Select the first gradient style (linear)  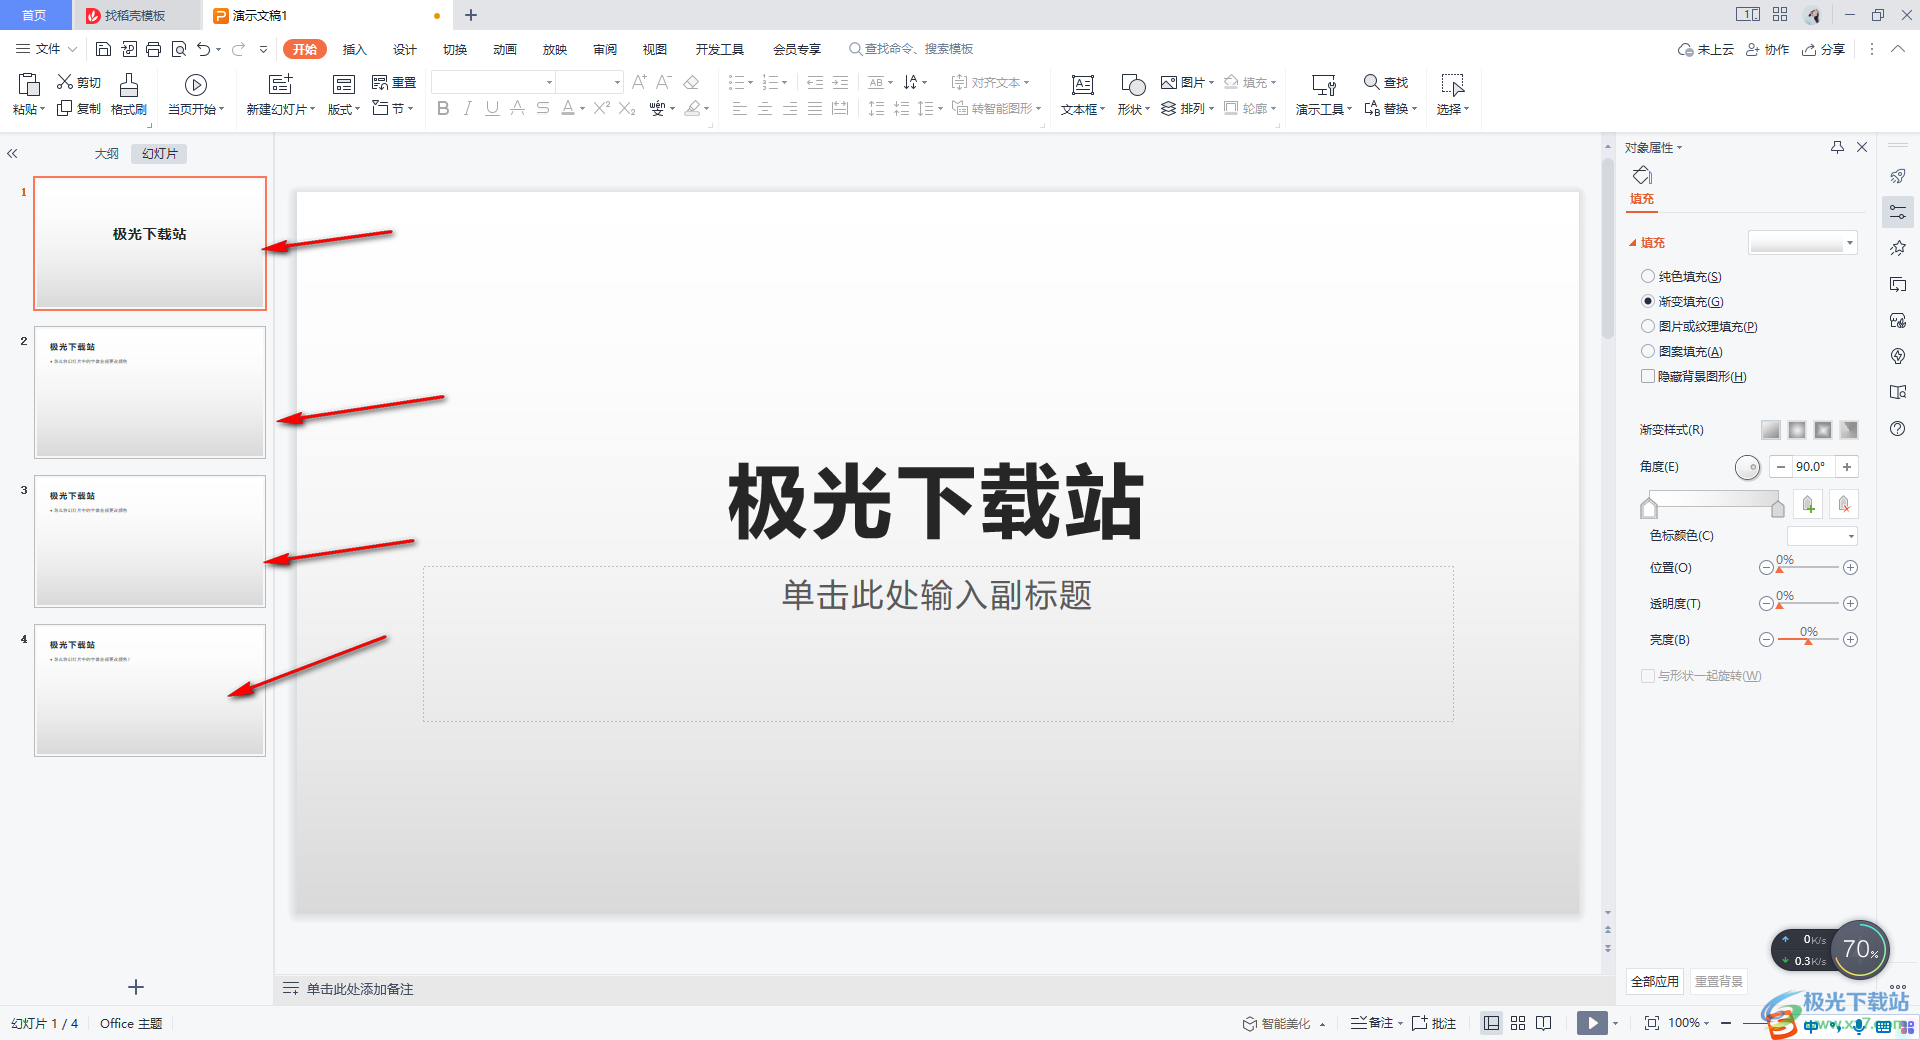point(1771,429)
